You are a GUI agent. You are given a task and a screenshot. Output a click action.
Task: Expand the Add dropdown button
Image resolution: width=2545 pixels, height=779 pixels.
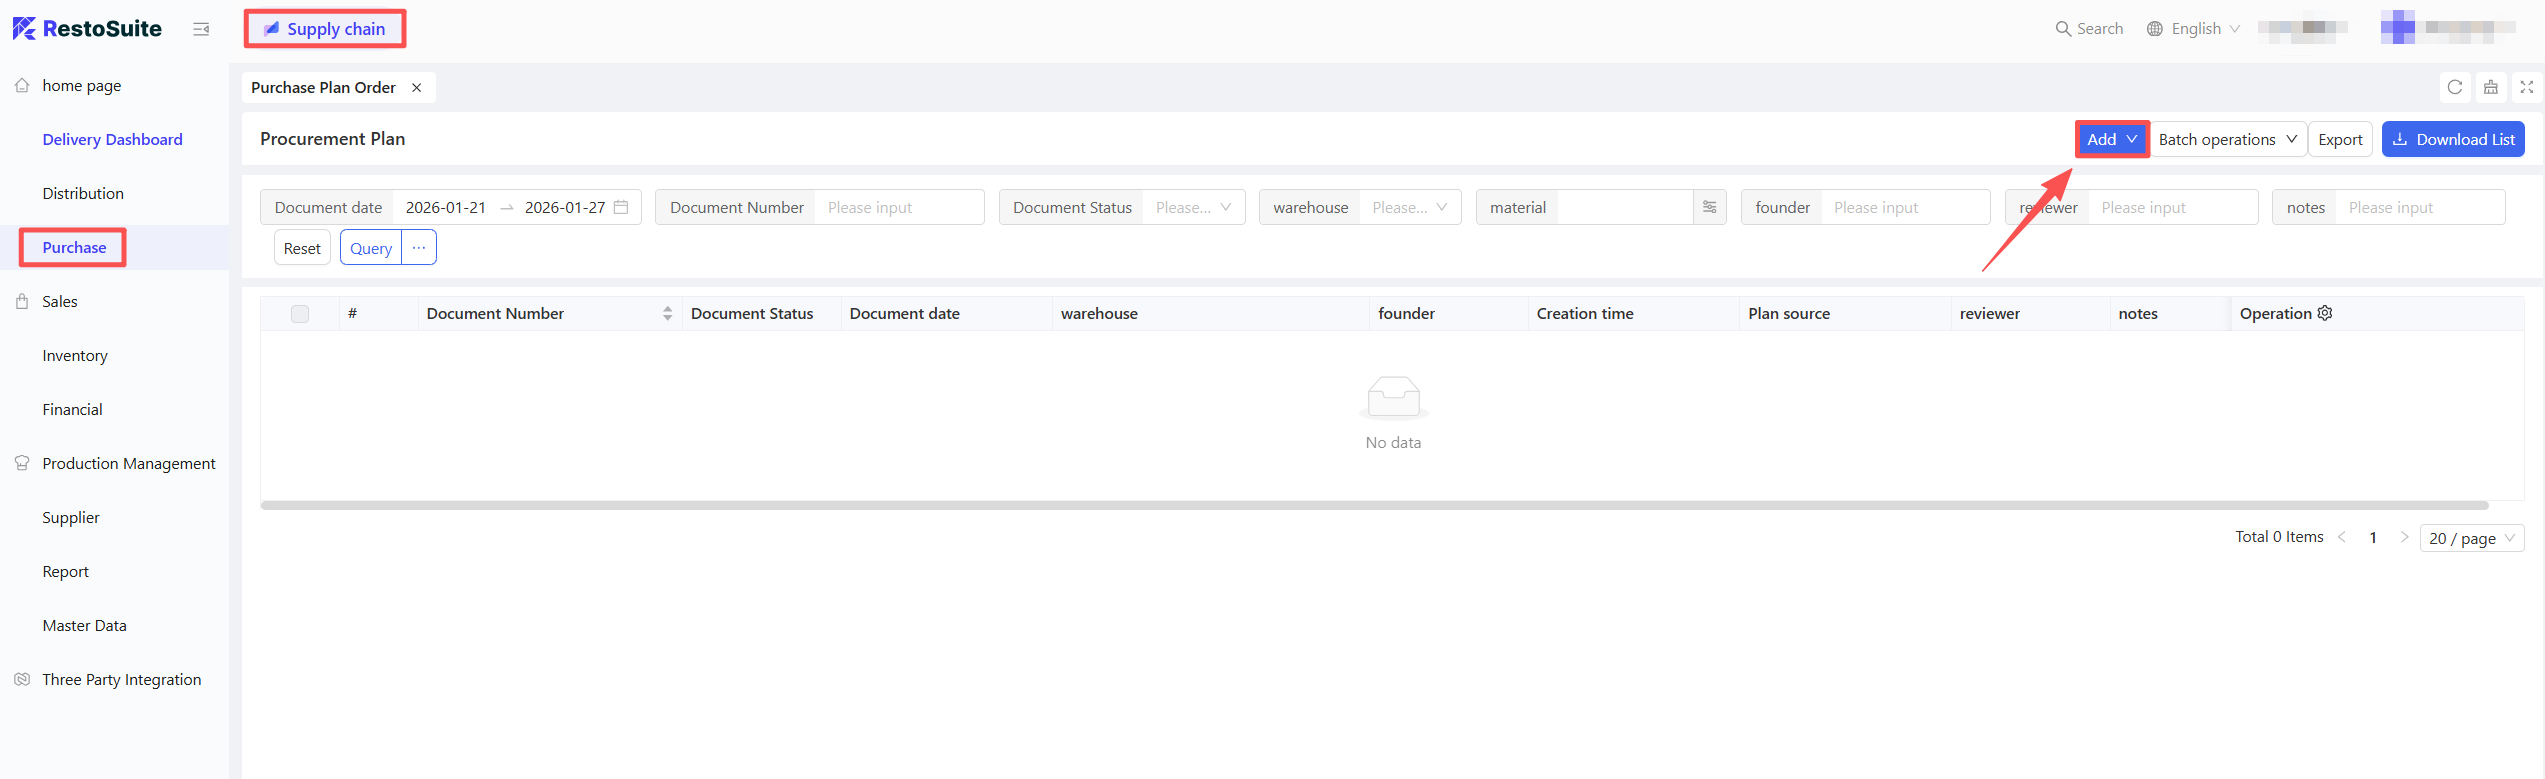2111,139
